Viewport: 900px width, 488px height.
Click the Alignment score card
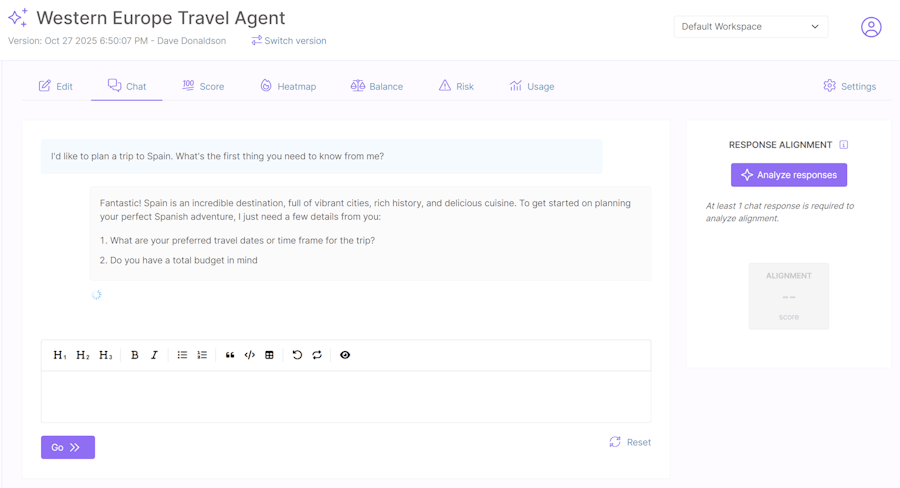click(x=789, y=296)
